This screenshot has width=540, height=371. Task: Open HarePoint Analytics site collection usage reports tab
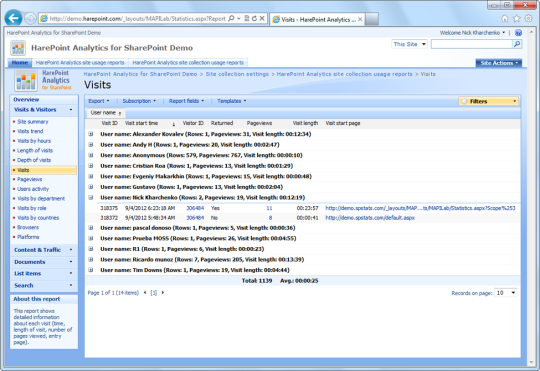pos(188,63)
